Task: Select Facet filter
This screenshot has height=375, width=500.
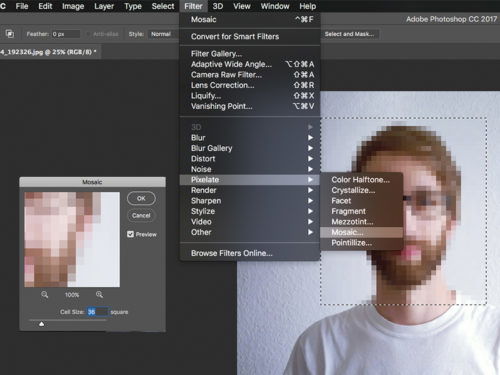Action: pyautogui.click(x=361, y=201)
